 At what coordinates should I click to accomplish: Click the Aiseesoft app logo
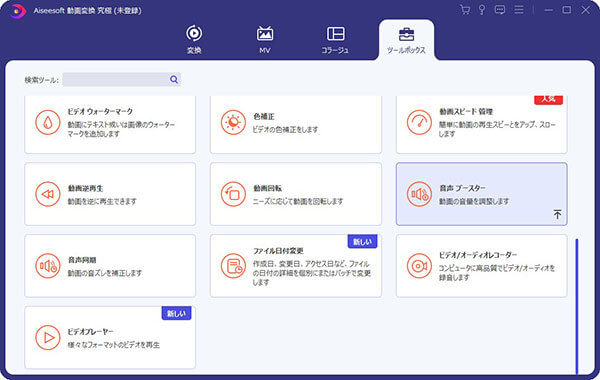click(17, 11)
